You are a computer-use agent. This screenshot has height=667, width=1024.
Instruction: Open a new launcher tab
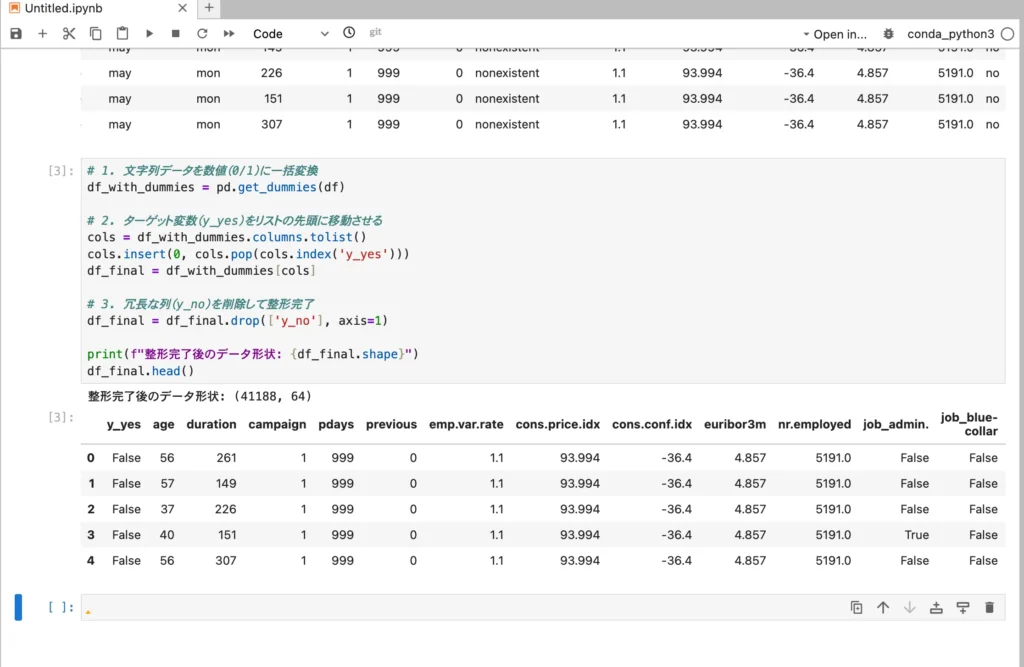coord(209,8)
